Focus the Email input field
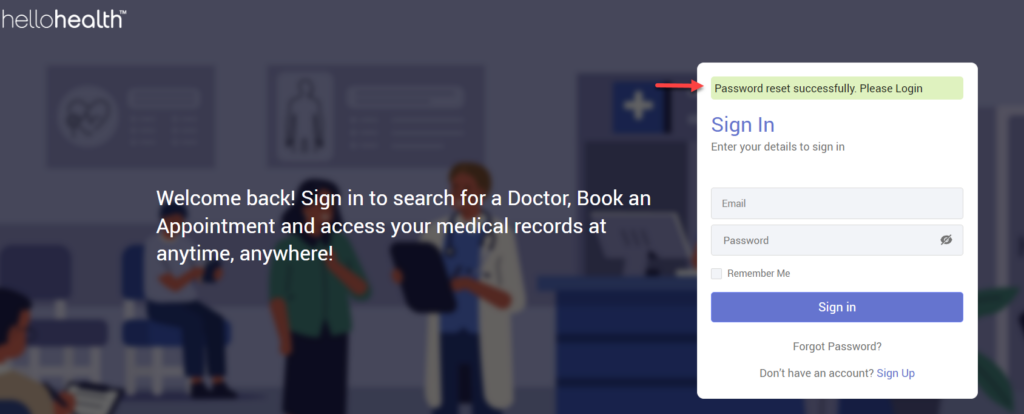The width and height of the screenshot is (1024, 414). [x=837, y=203]
